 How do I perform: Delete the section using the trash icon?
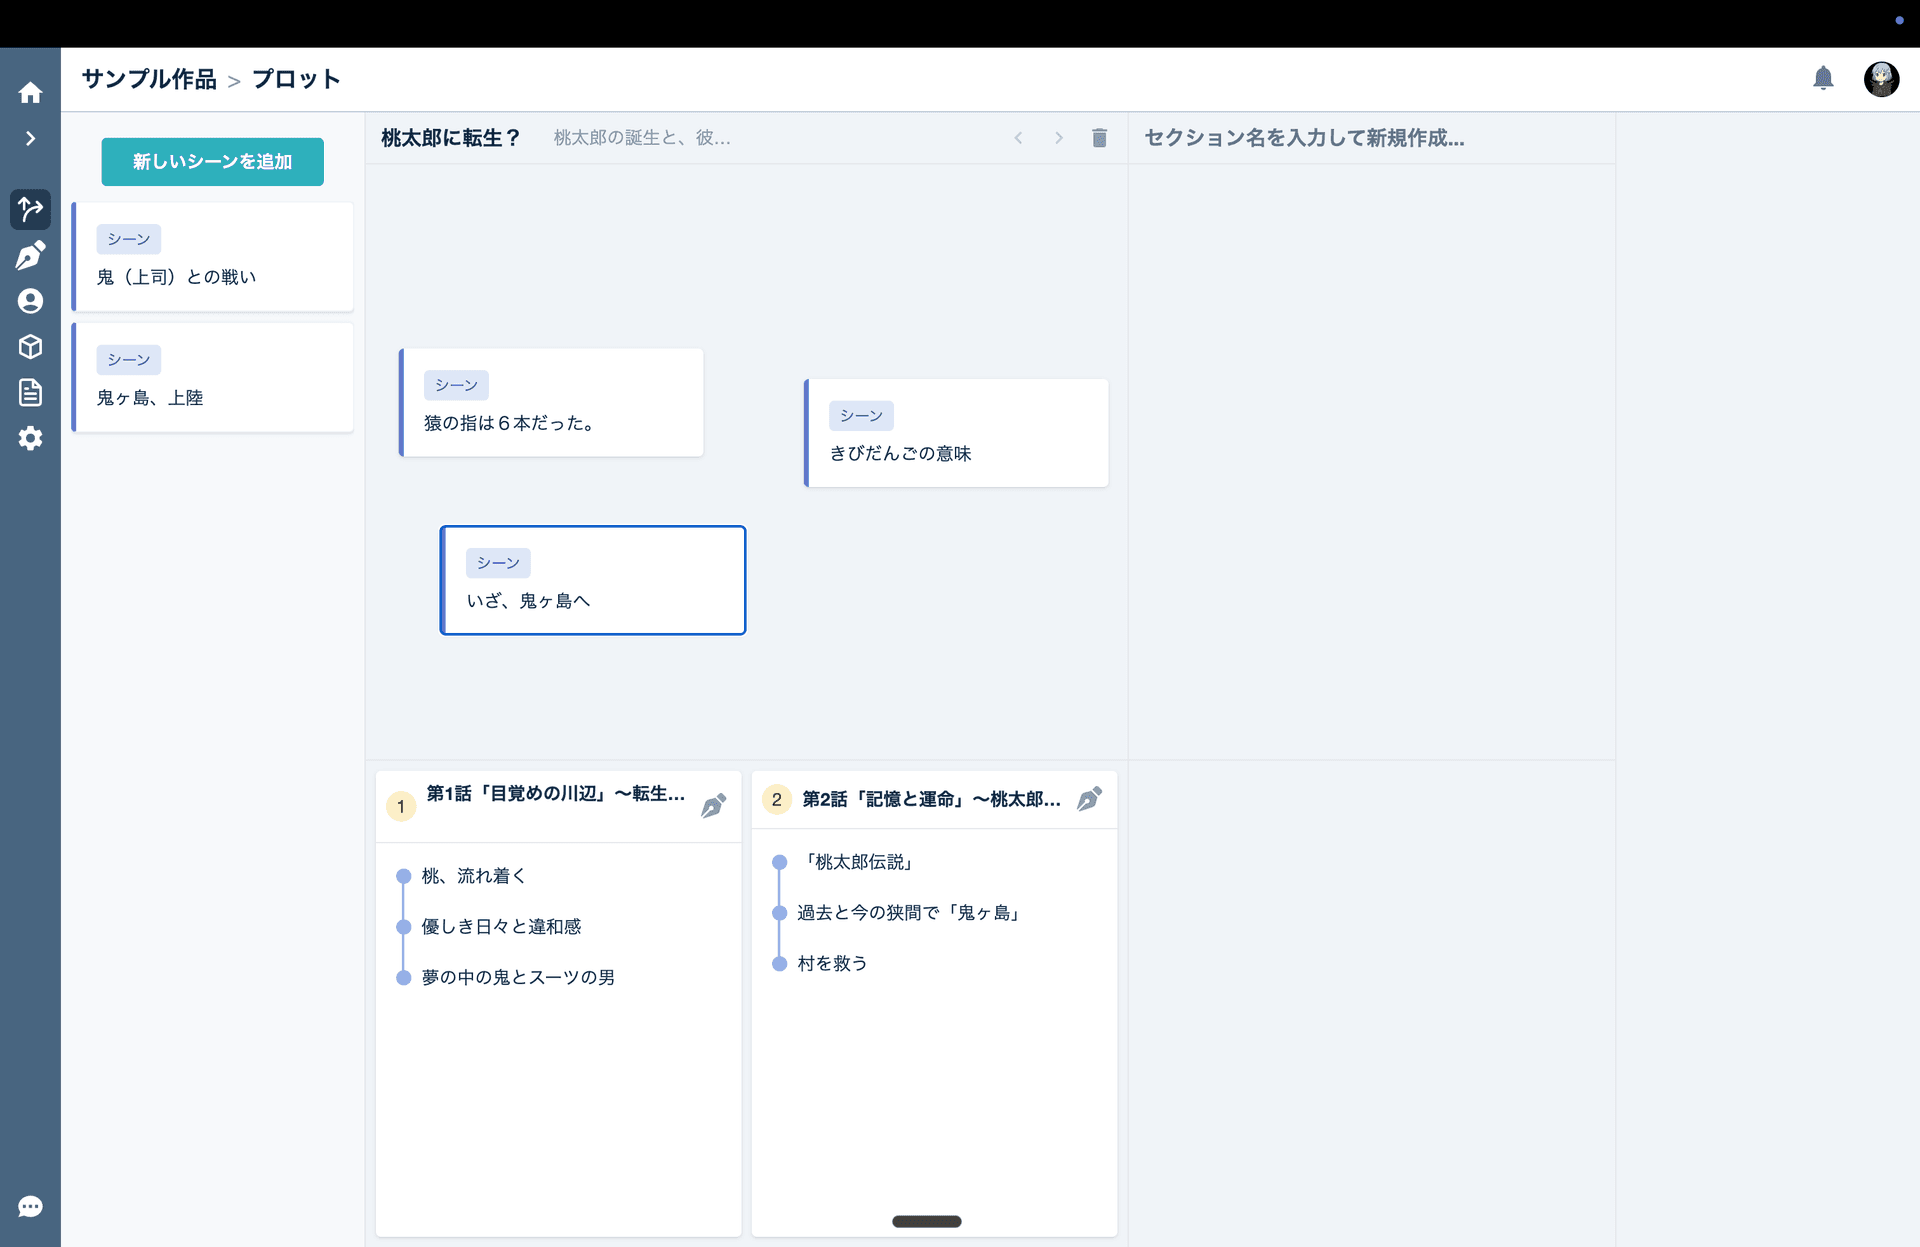[x=1099, y=138]
